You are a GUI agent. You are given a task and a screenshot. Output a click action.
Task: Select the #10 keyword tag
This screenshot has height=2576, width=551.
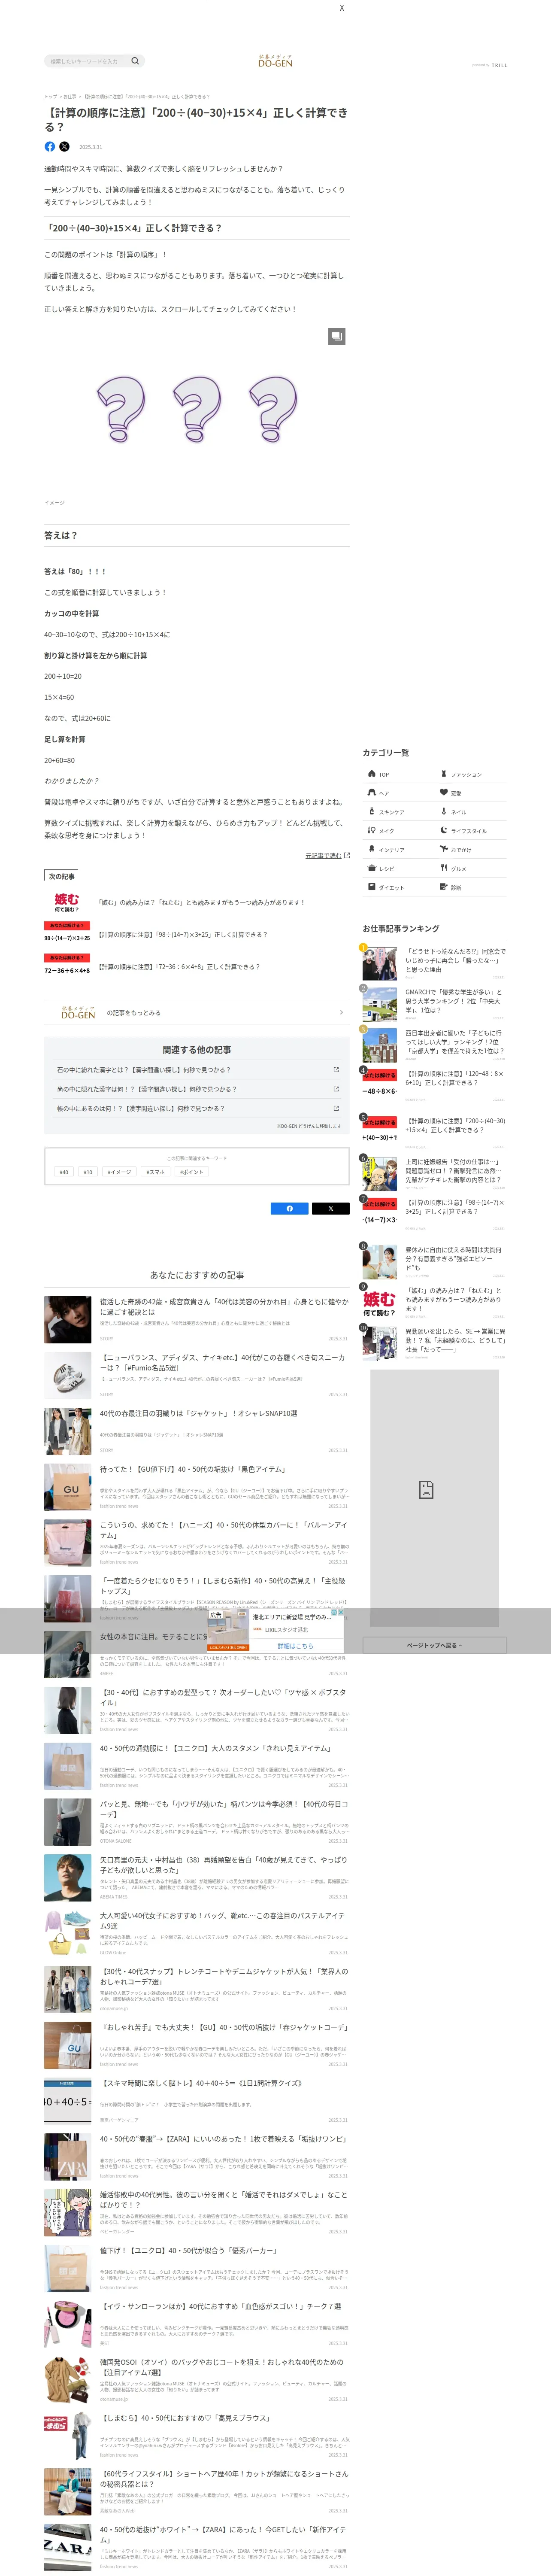coord(88,1172)
